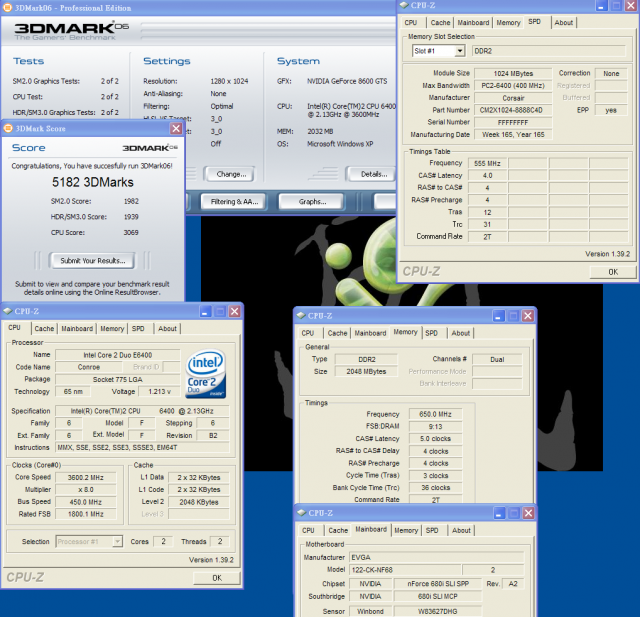Click Submit Your Results button
Image resolution: width=640 pixels, height=617 pixels.
[x=92, y=260]
